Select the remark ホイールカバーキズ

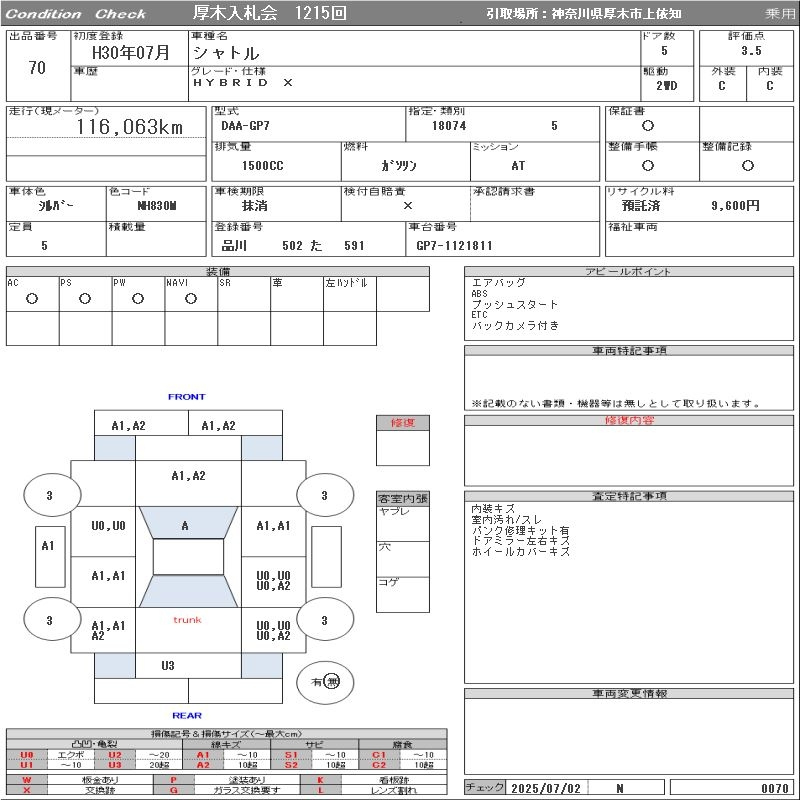(x=520, y=552)
